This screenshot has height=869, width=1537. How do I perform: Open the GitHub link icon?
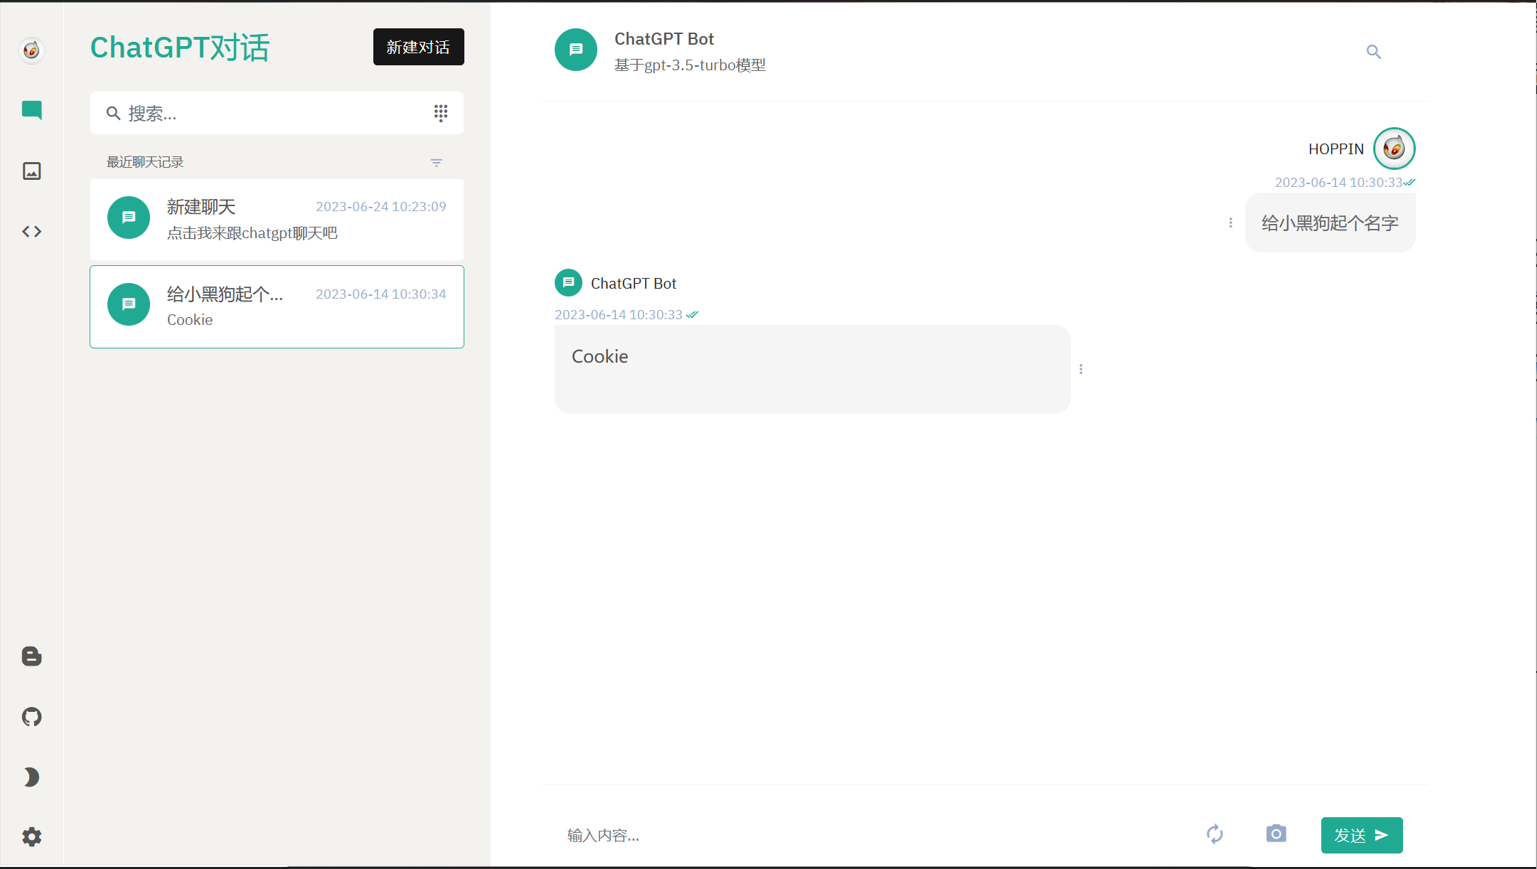[x=32, y=716]
